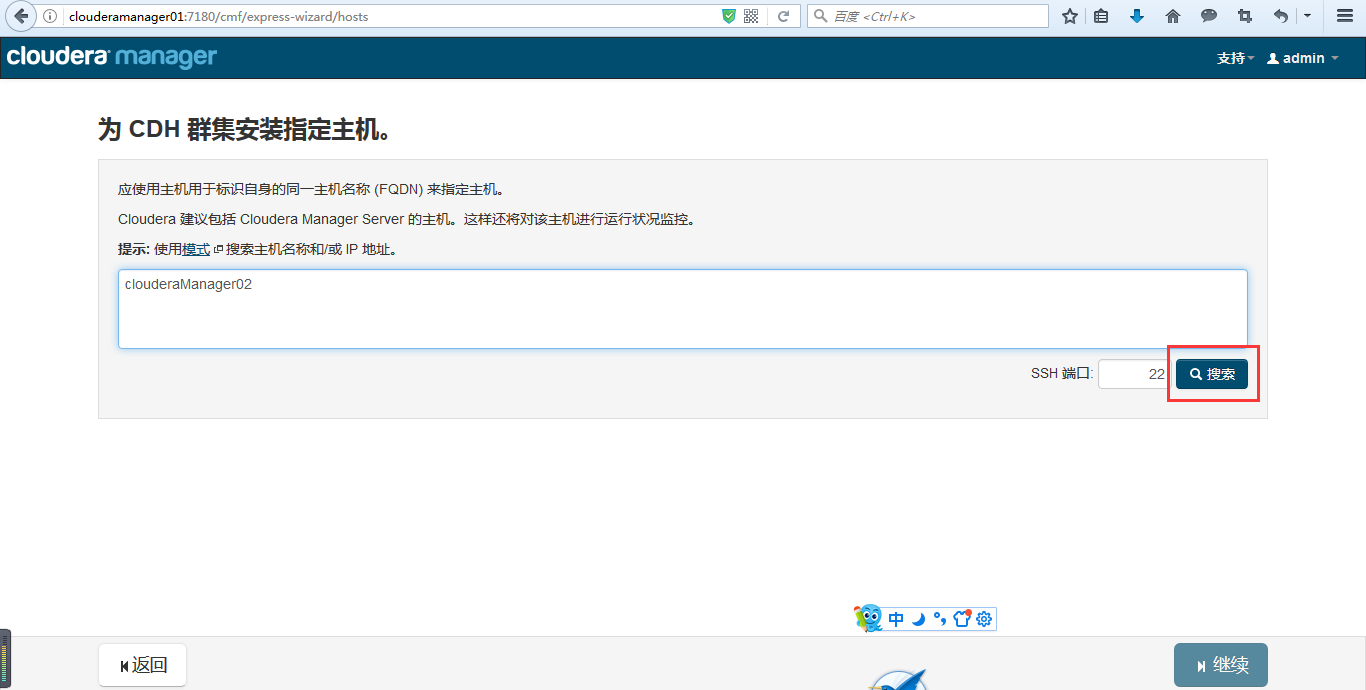The image size is (1366, 690).
Task: Reload the page with the refresh icon
Action: coord(783,16)
